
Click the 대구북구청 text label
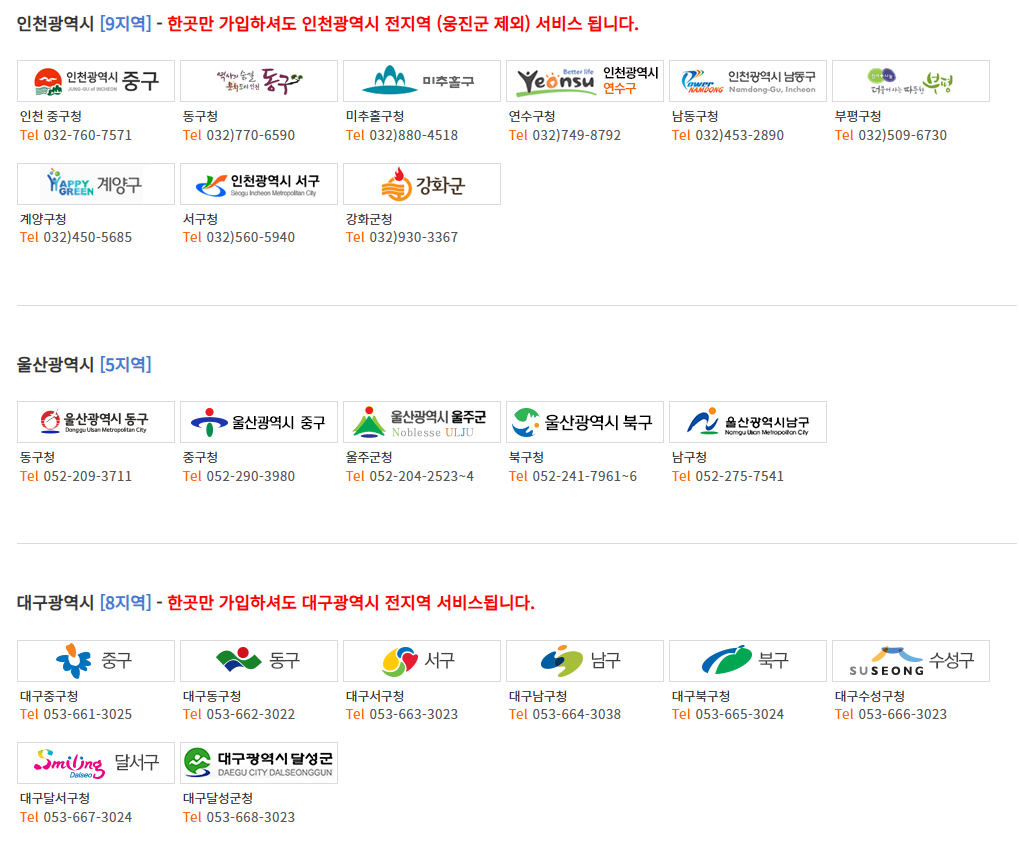pos(701,696)
